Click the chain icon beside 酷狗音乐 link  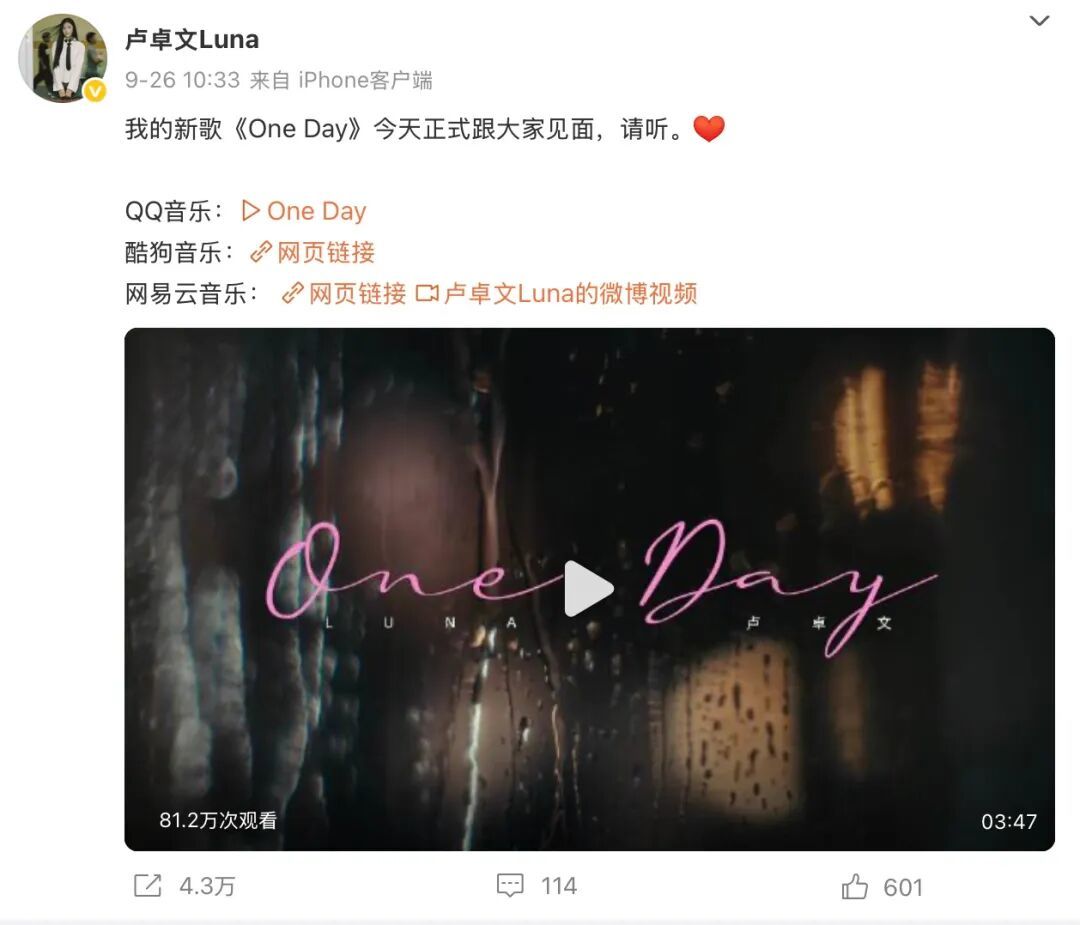(x=261, y=252)
